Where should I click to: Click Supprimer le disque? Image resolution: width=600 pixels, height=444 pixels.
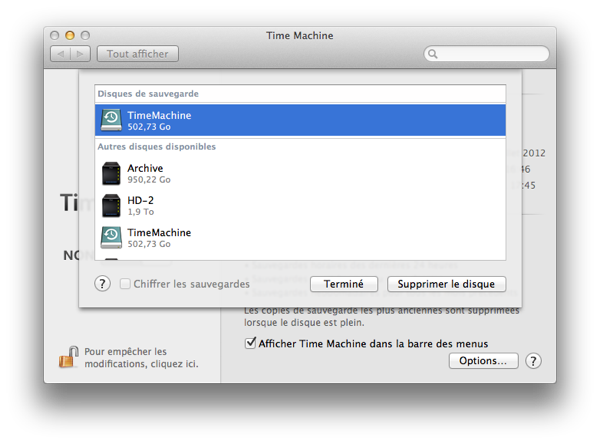446,284
